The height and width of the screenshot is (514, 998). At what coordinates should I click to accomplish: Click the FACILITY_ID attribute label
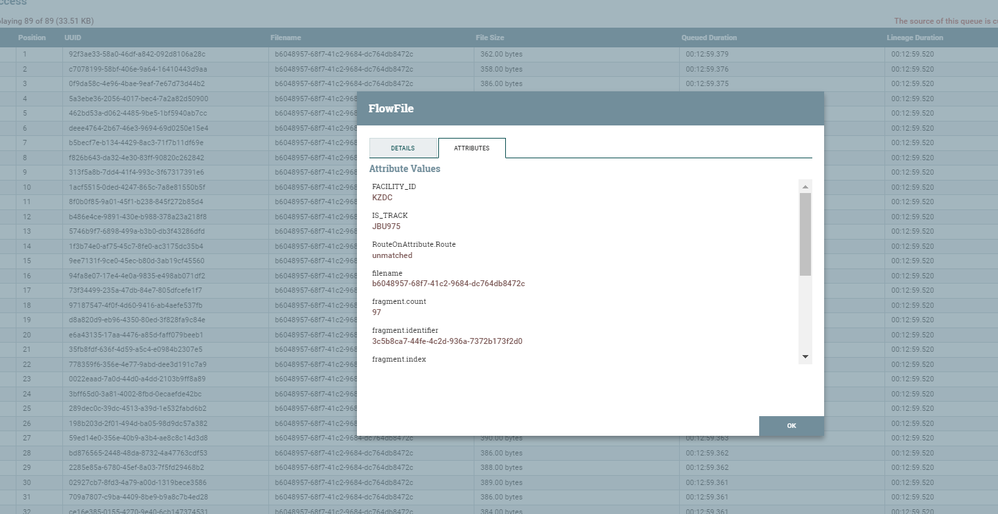pos(394,187)
